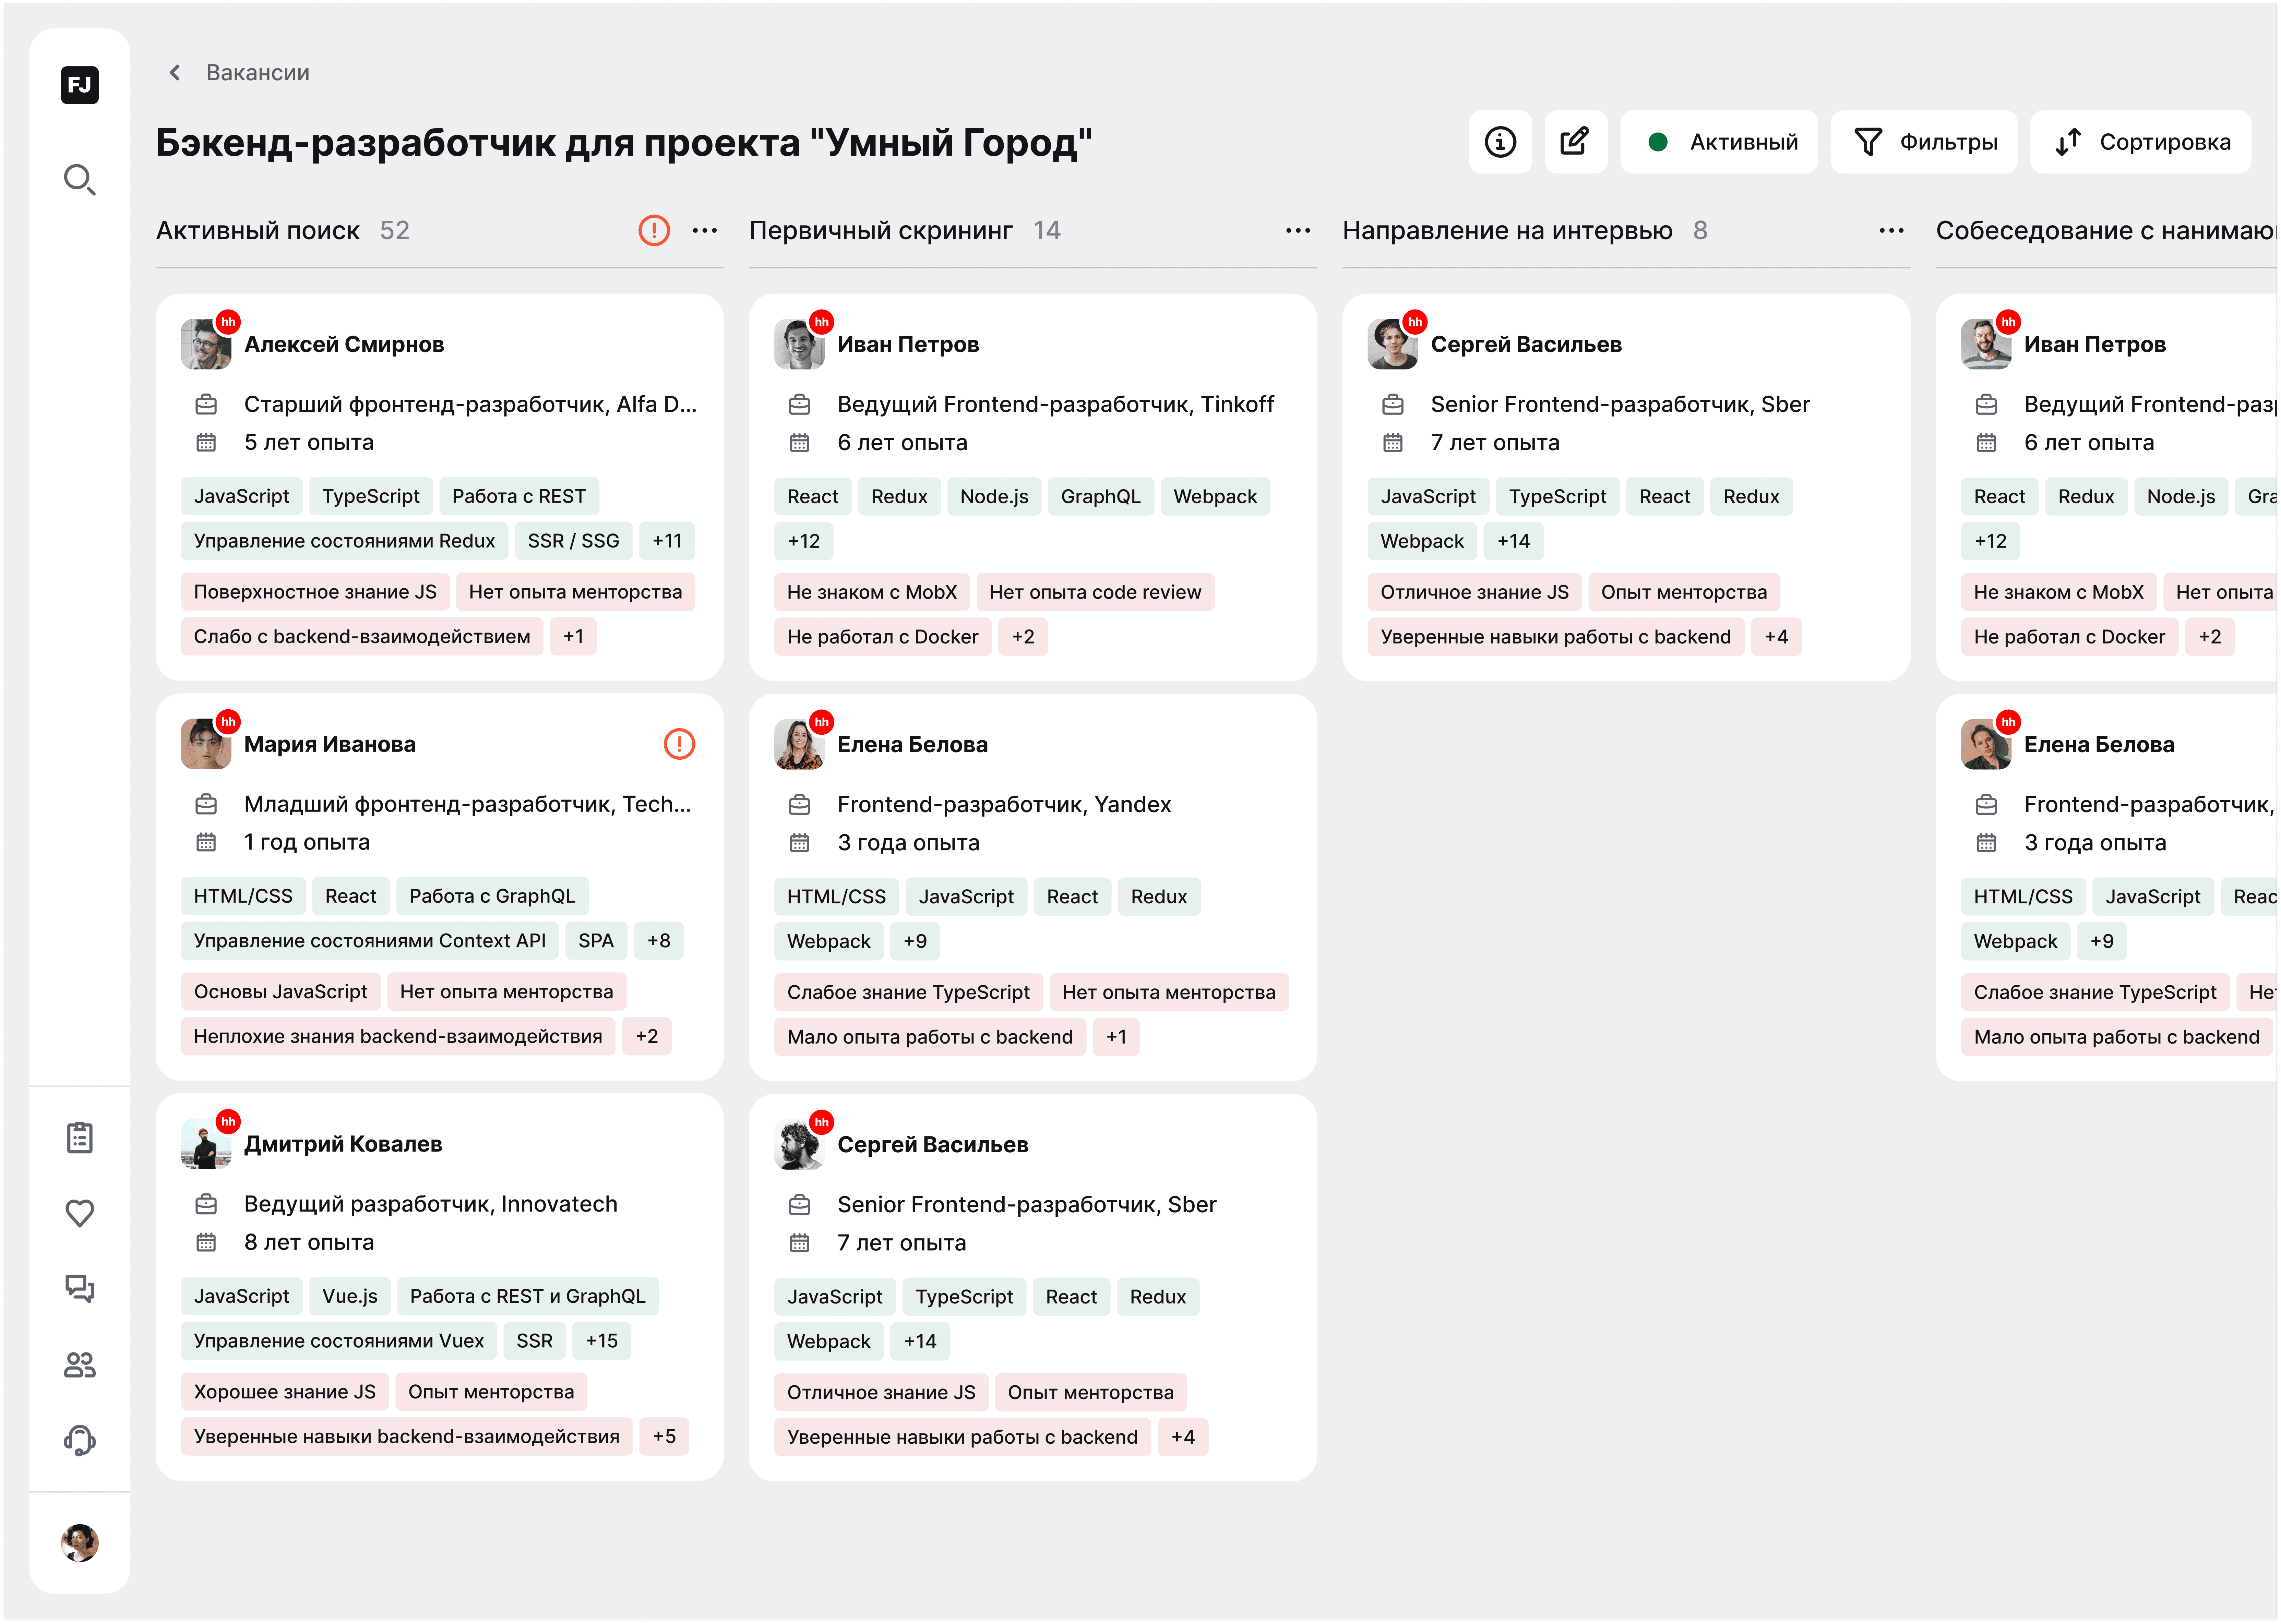The image size is (2281, 1624).
Task: Open more options for Направление на интервью column
Action: (1891, 231)
